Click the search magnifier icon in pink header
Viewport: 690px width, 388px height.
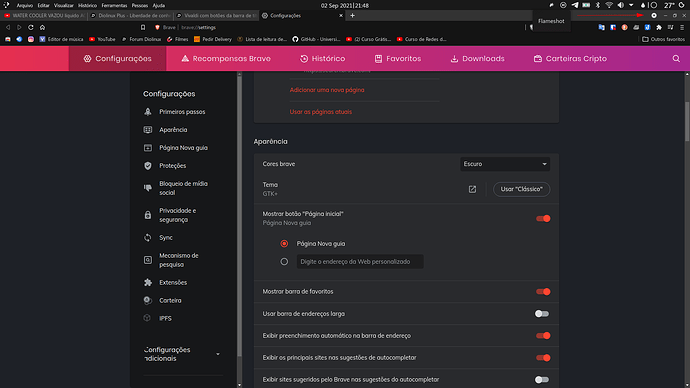pos(676,59)
